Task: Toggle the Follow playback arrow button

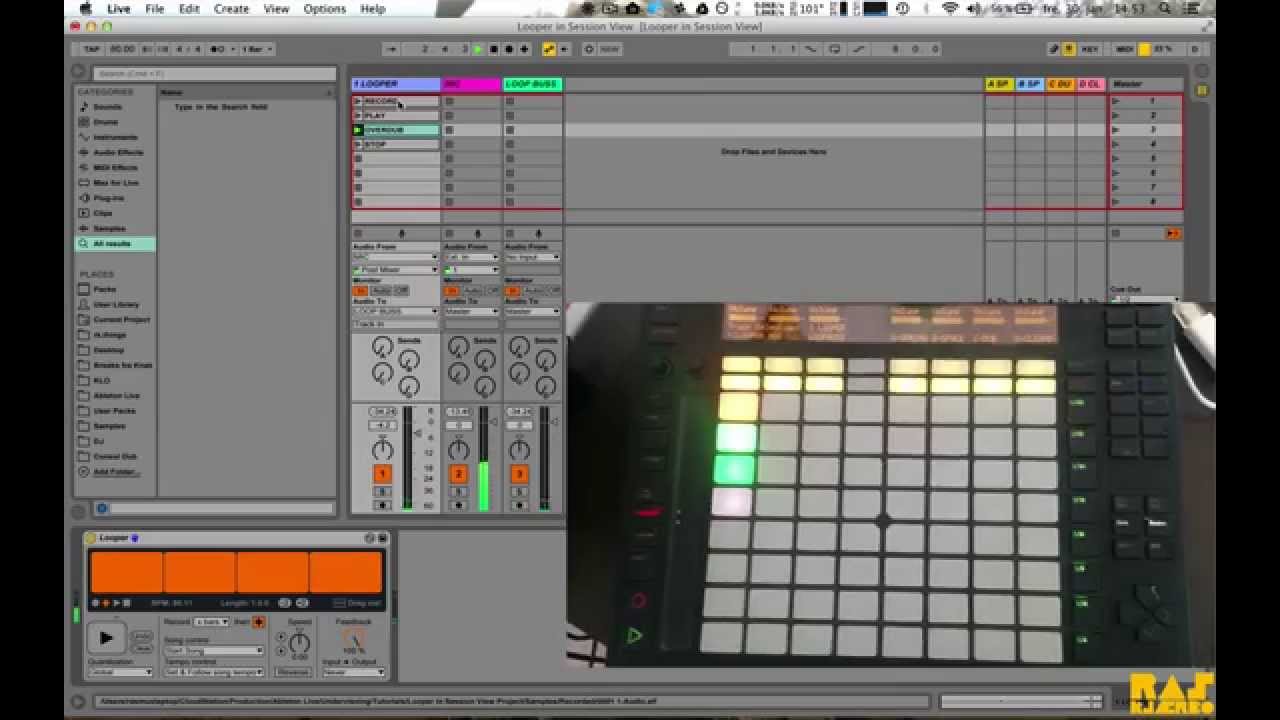Action: (392, 49)
